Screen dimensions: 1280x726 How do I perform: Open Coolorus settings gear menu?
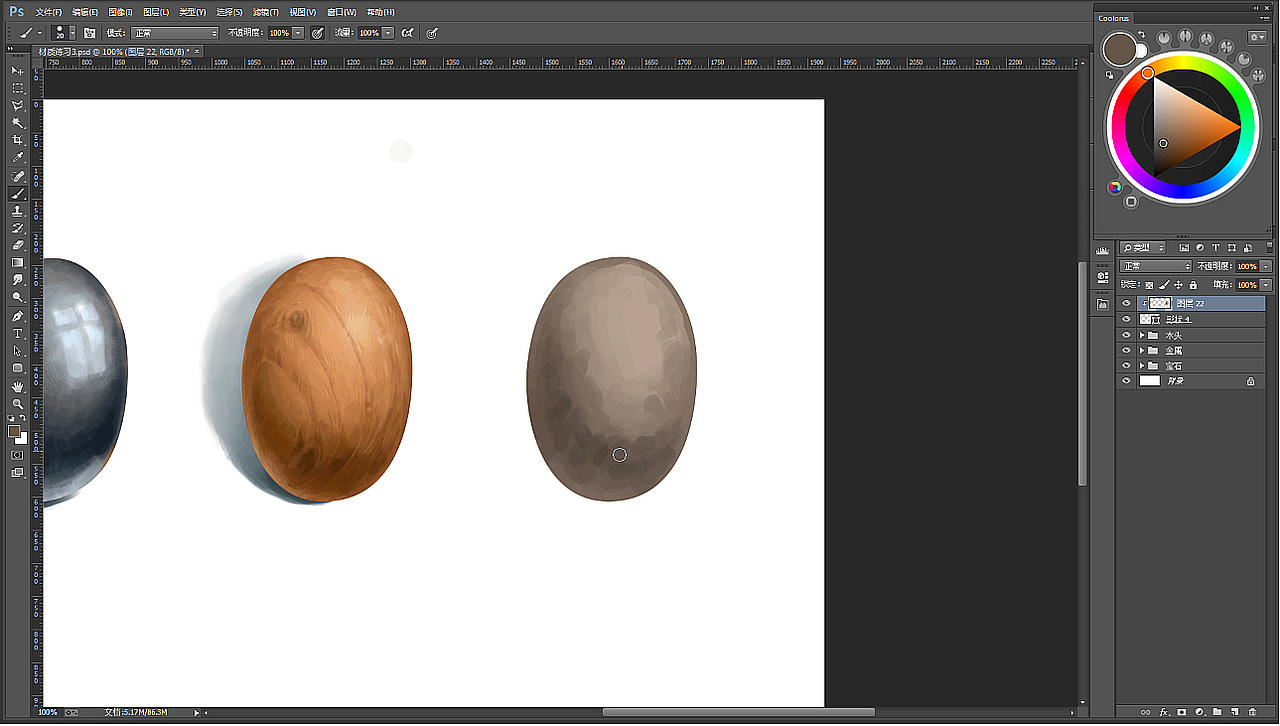1257,37
